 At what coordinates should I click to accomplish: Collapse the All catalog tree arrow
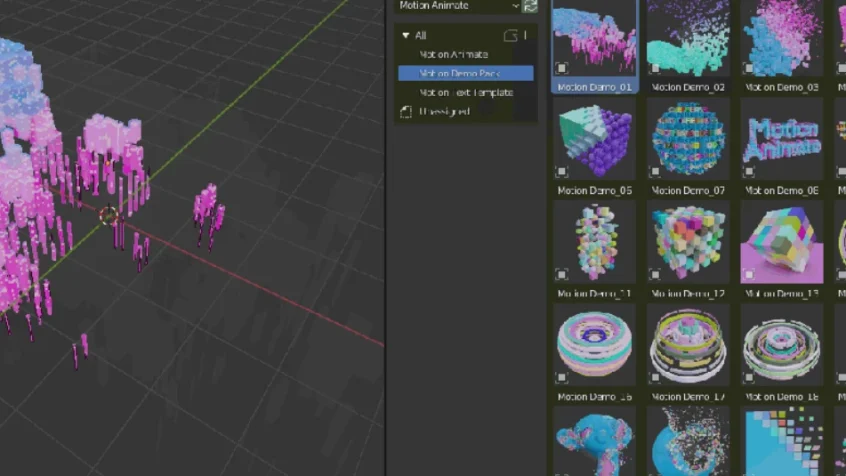tap(406, 36)
